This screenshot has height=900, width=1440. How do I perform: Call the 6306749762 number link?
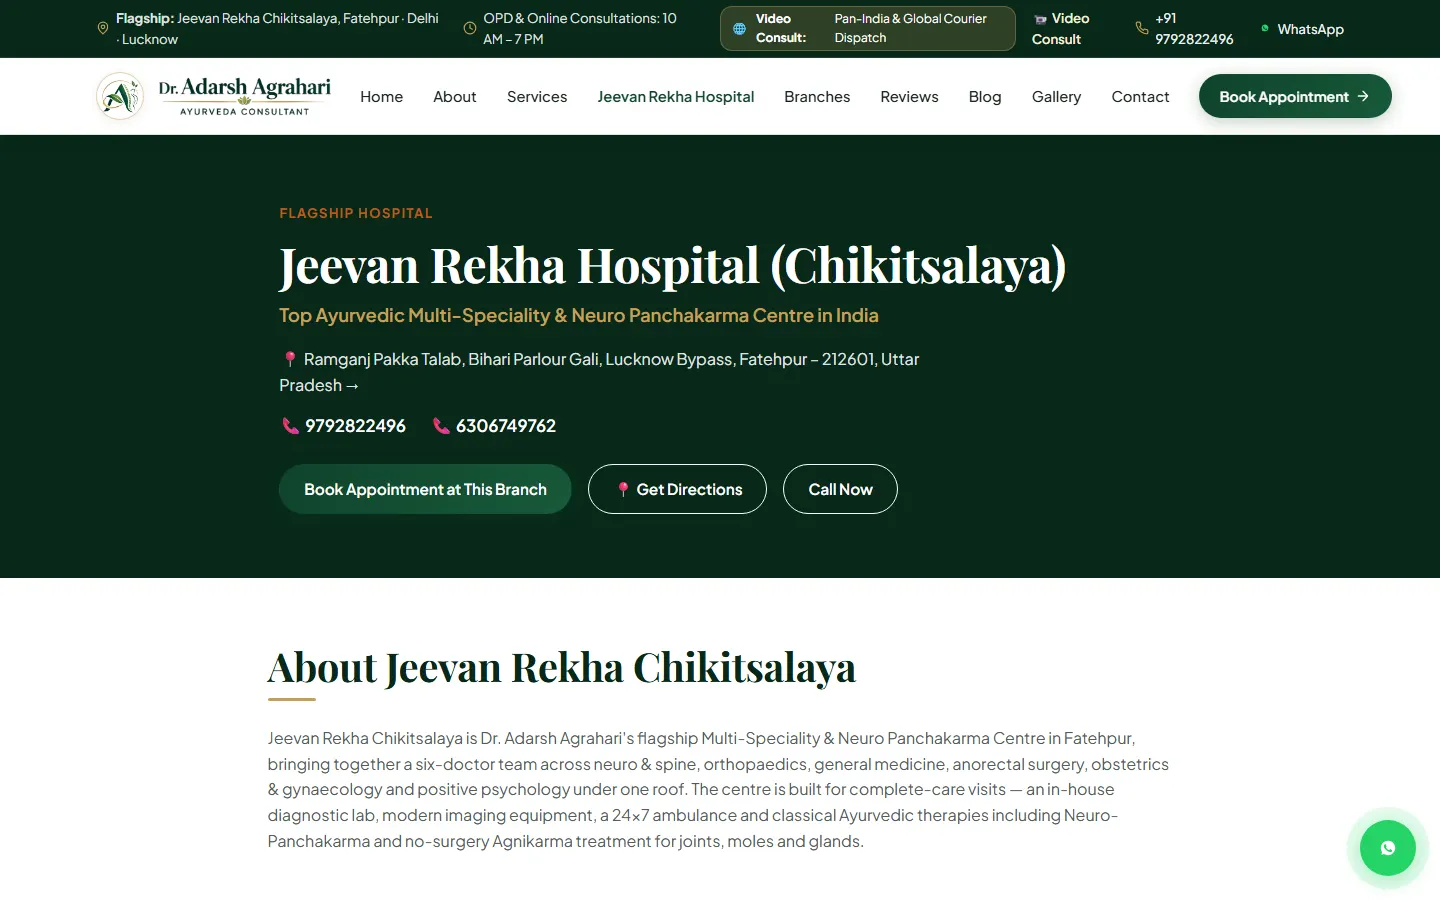point(494,426)
